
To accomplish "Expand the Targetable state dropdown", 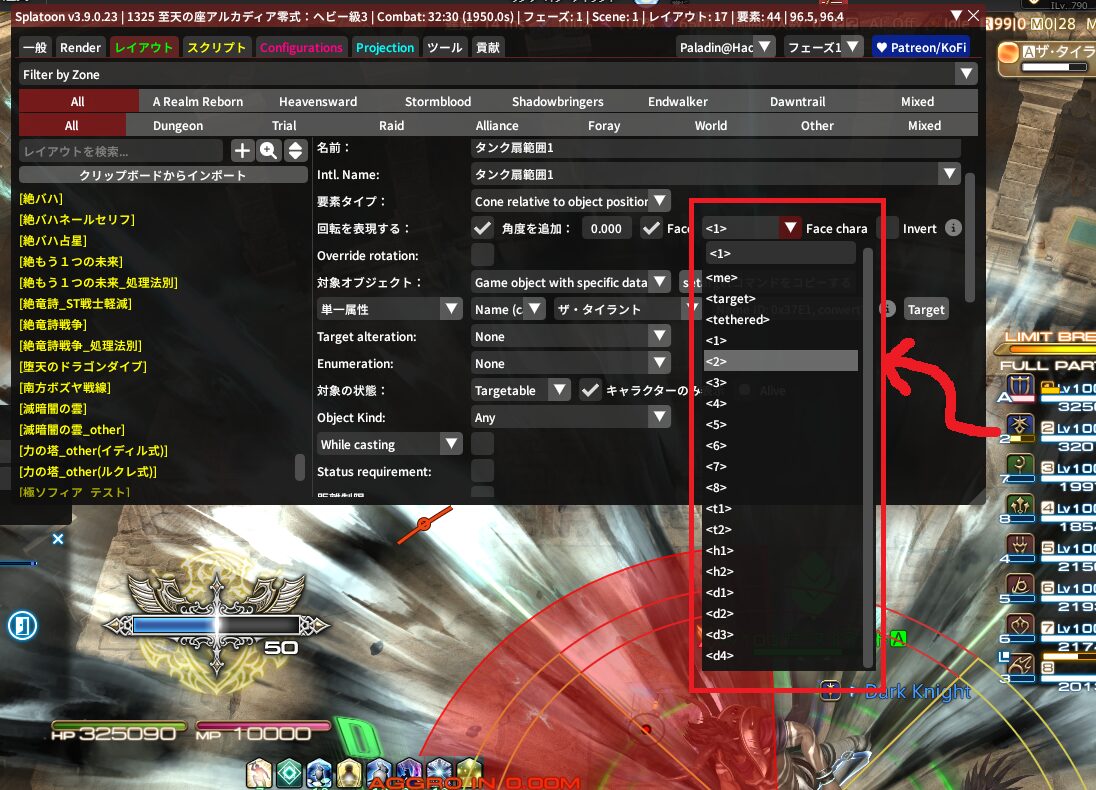I will coord(521,390).
